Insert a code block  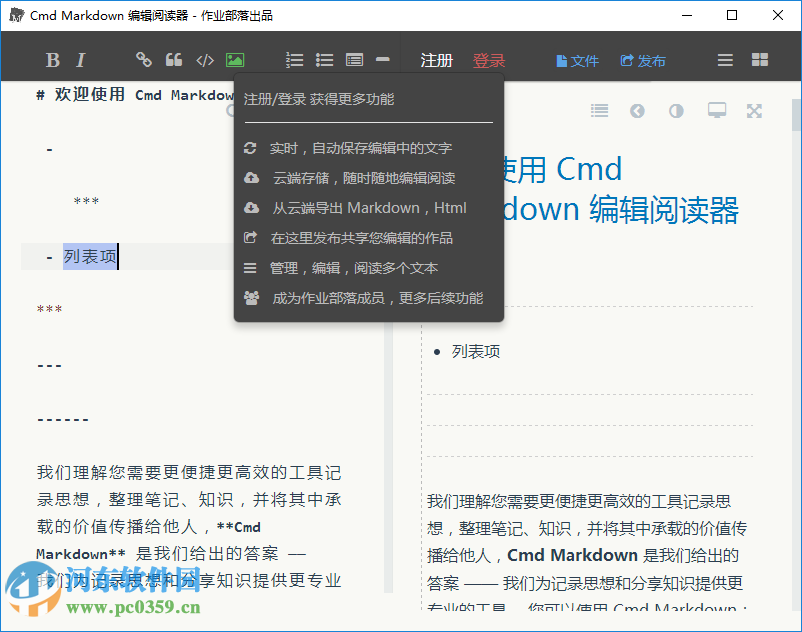click(205, 59)
